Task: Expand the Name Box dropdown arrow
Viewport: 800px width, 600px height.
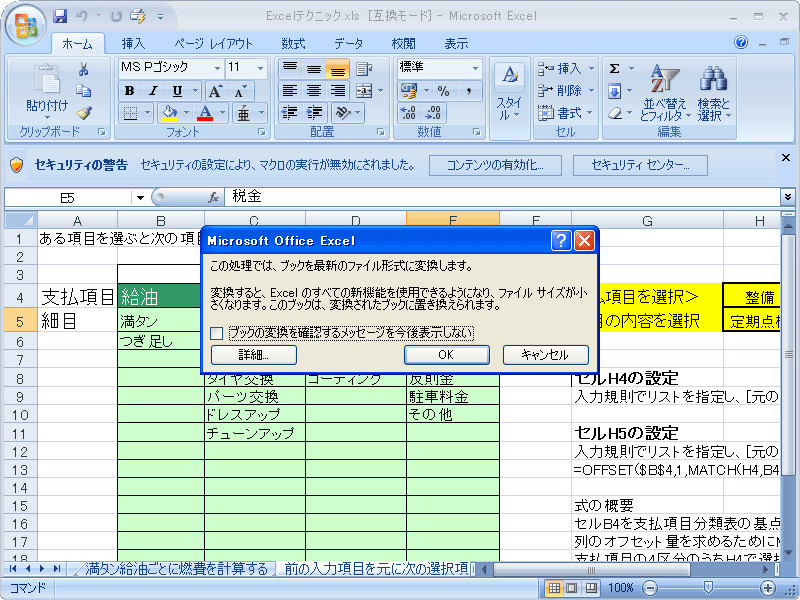Action: (x=140, y=197)
